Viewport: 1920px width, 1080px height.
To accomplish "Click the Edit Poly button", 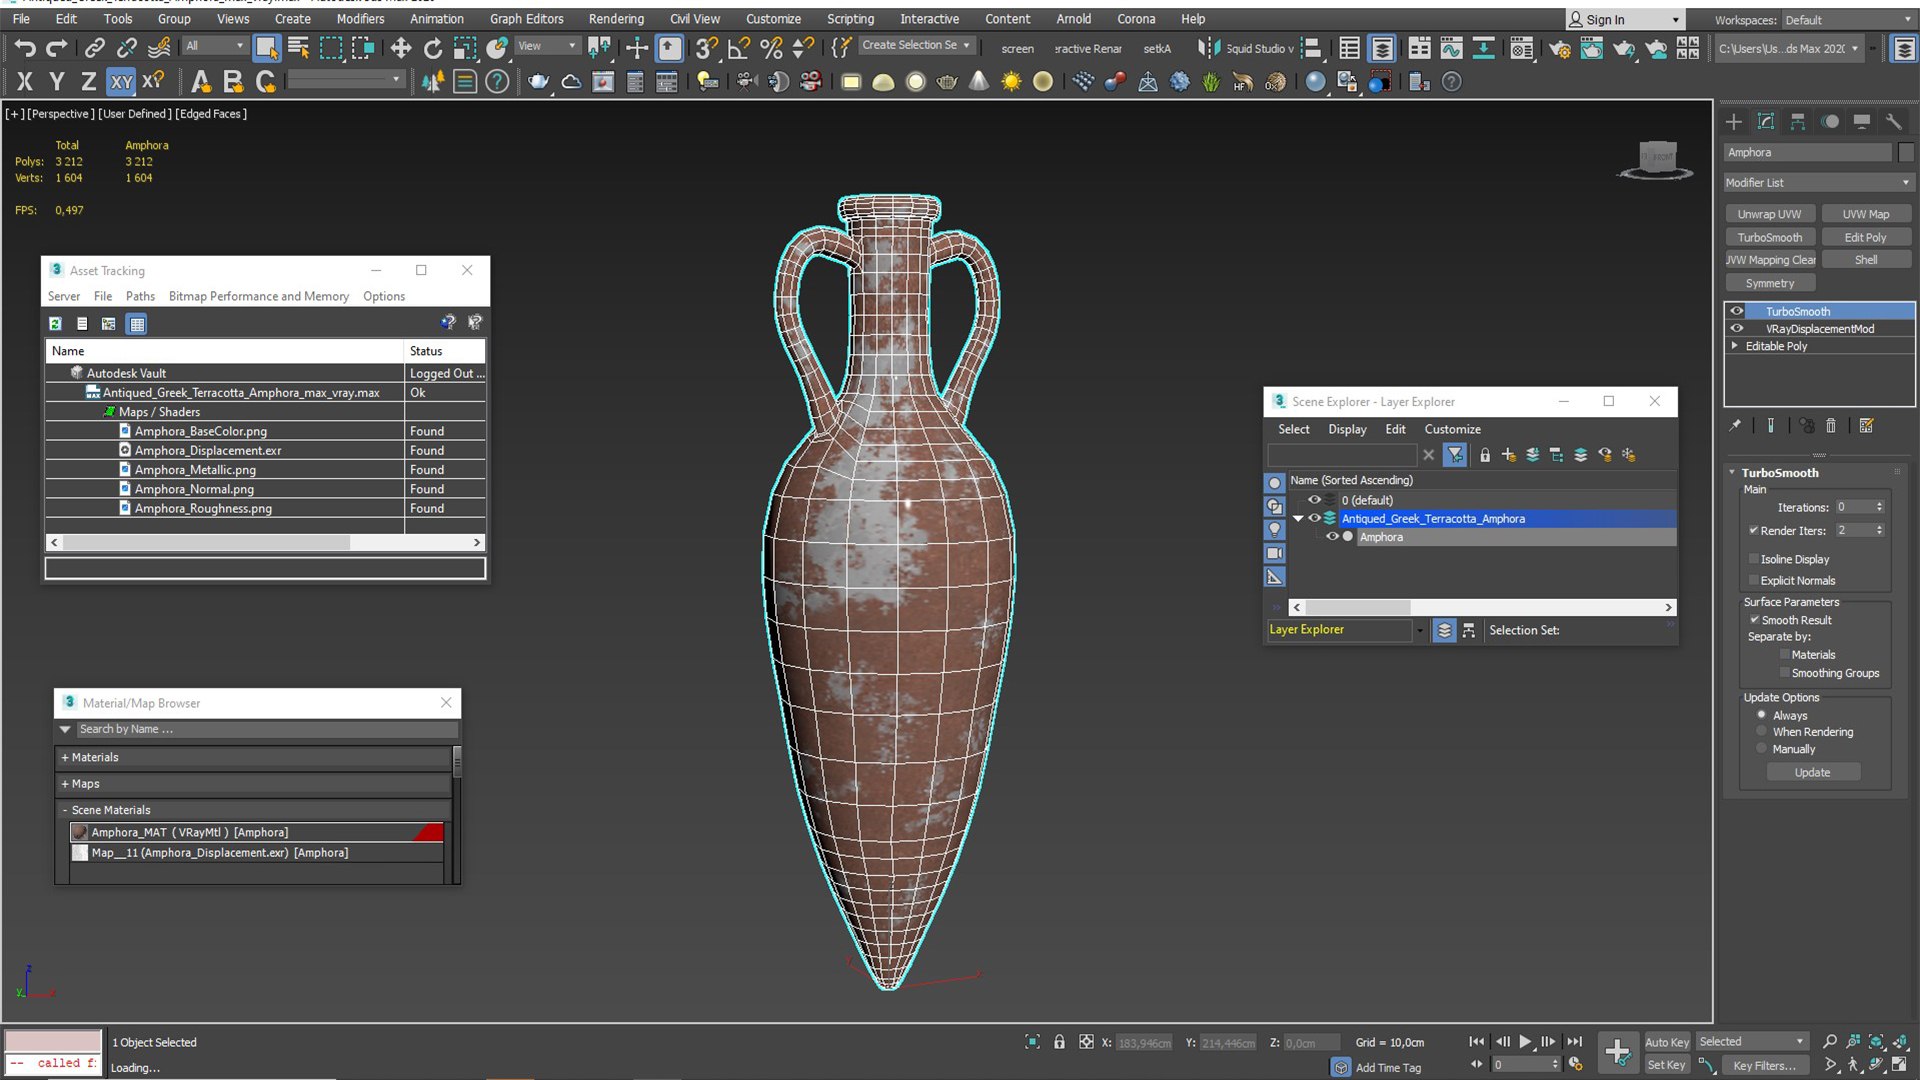I will [x=1865, y=237].
